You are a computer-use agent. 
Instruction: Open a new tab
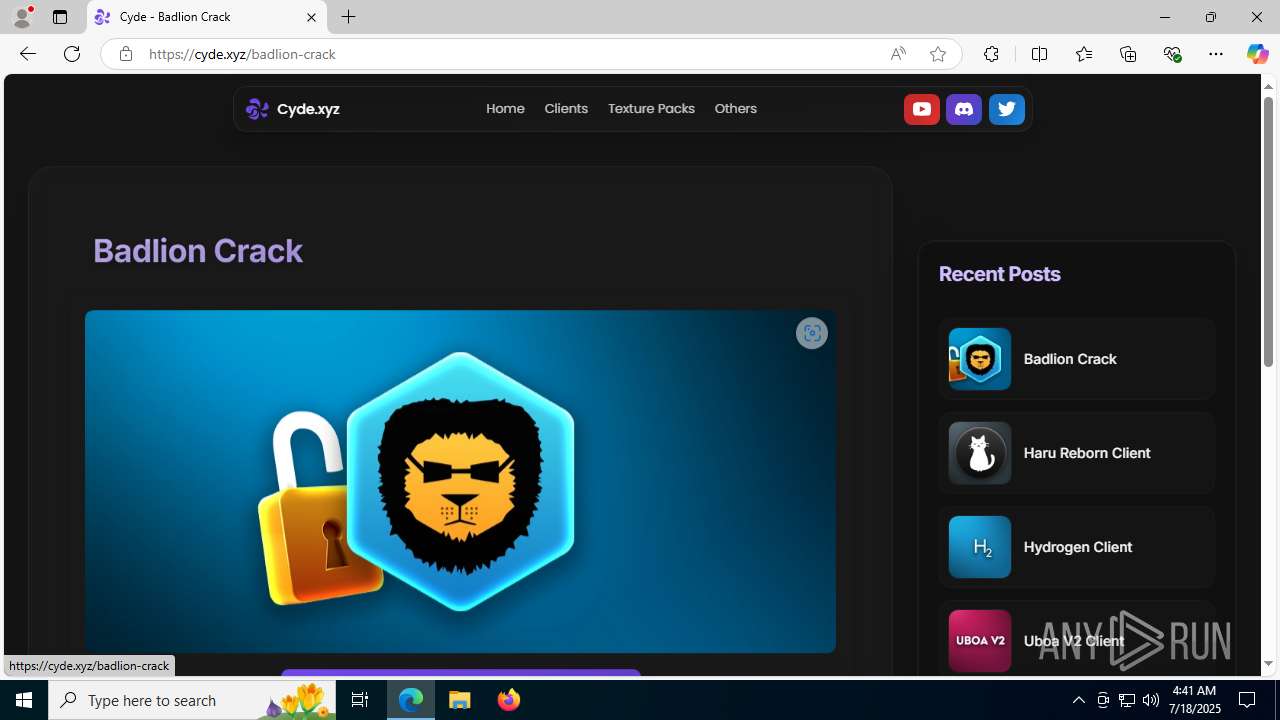pos(348,17)
